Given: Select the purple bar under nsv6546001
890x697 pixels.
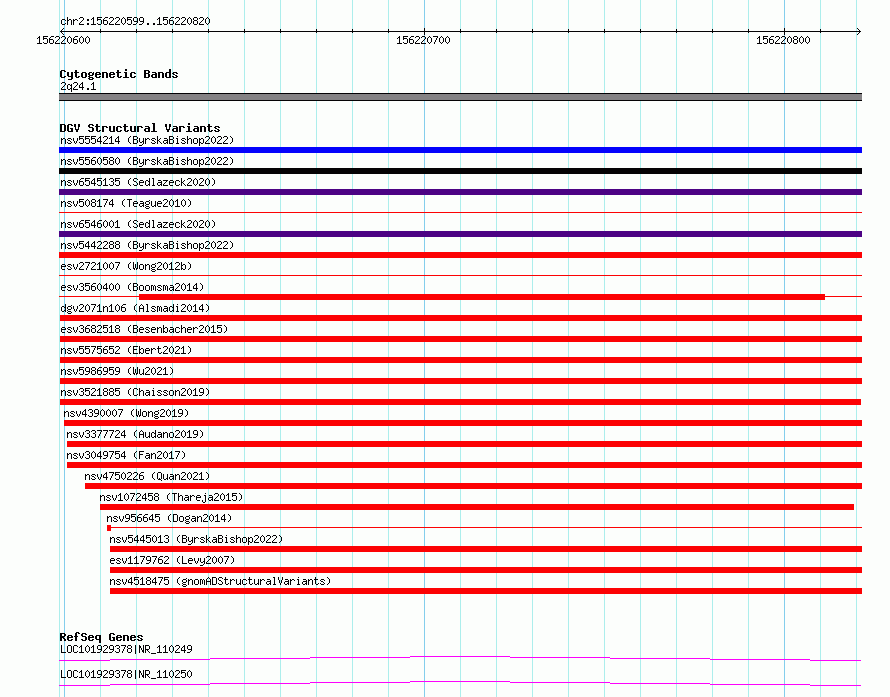Looking at the screenshot, I should pyautogui.click(x=460, y=234).
